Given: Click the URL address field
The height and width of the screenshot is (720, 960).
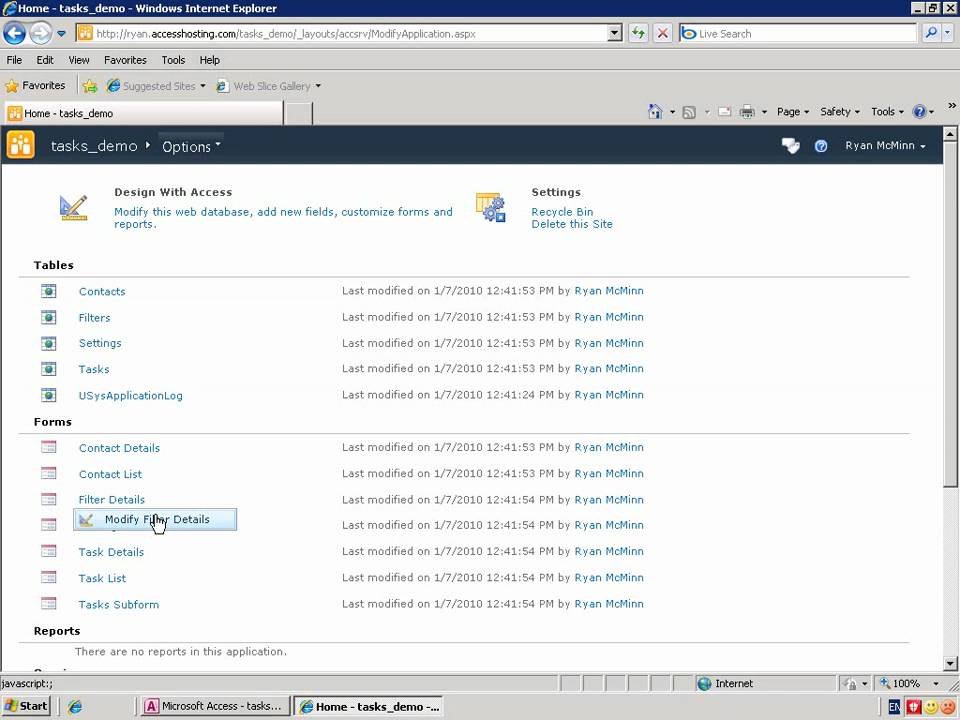Looking at the screenshot, I should click(350, 34).
